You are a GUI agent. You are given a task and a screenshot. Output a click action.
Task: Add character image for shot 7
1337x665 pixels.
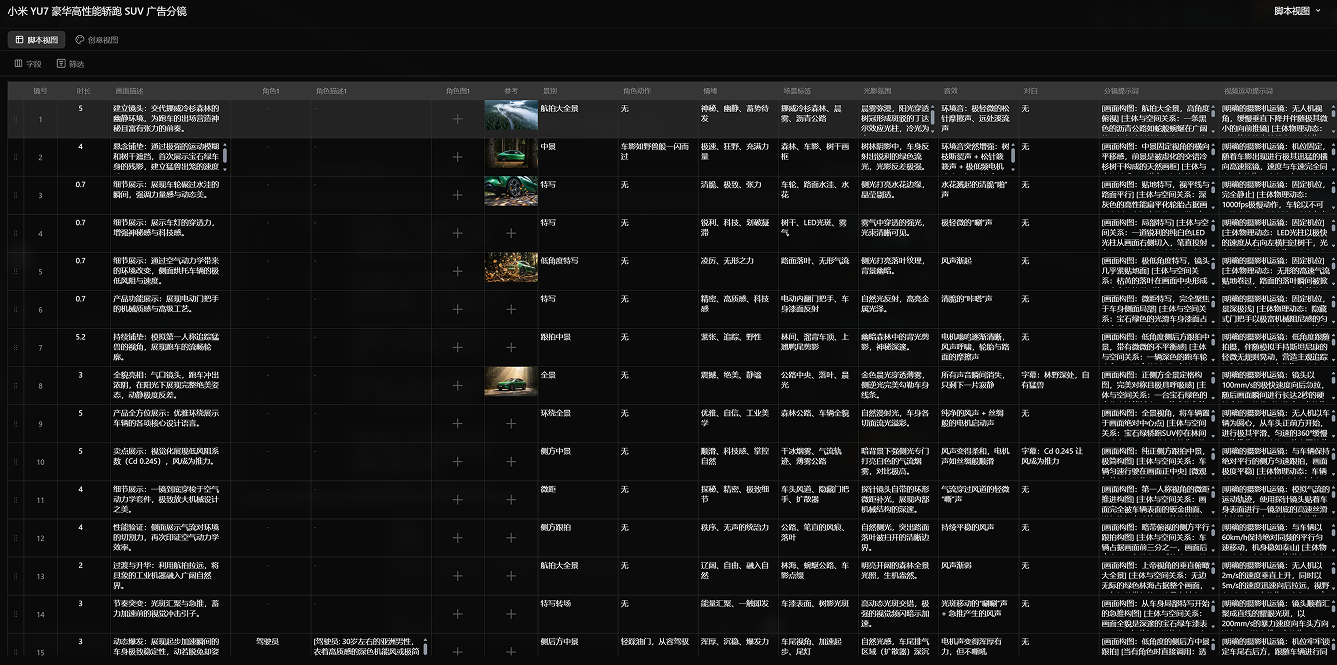pyautogui.click(x=457, y=347)
